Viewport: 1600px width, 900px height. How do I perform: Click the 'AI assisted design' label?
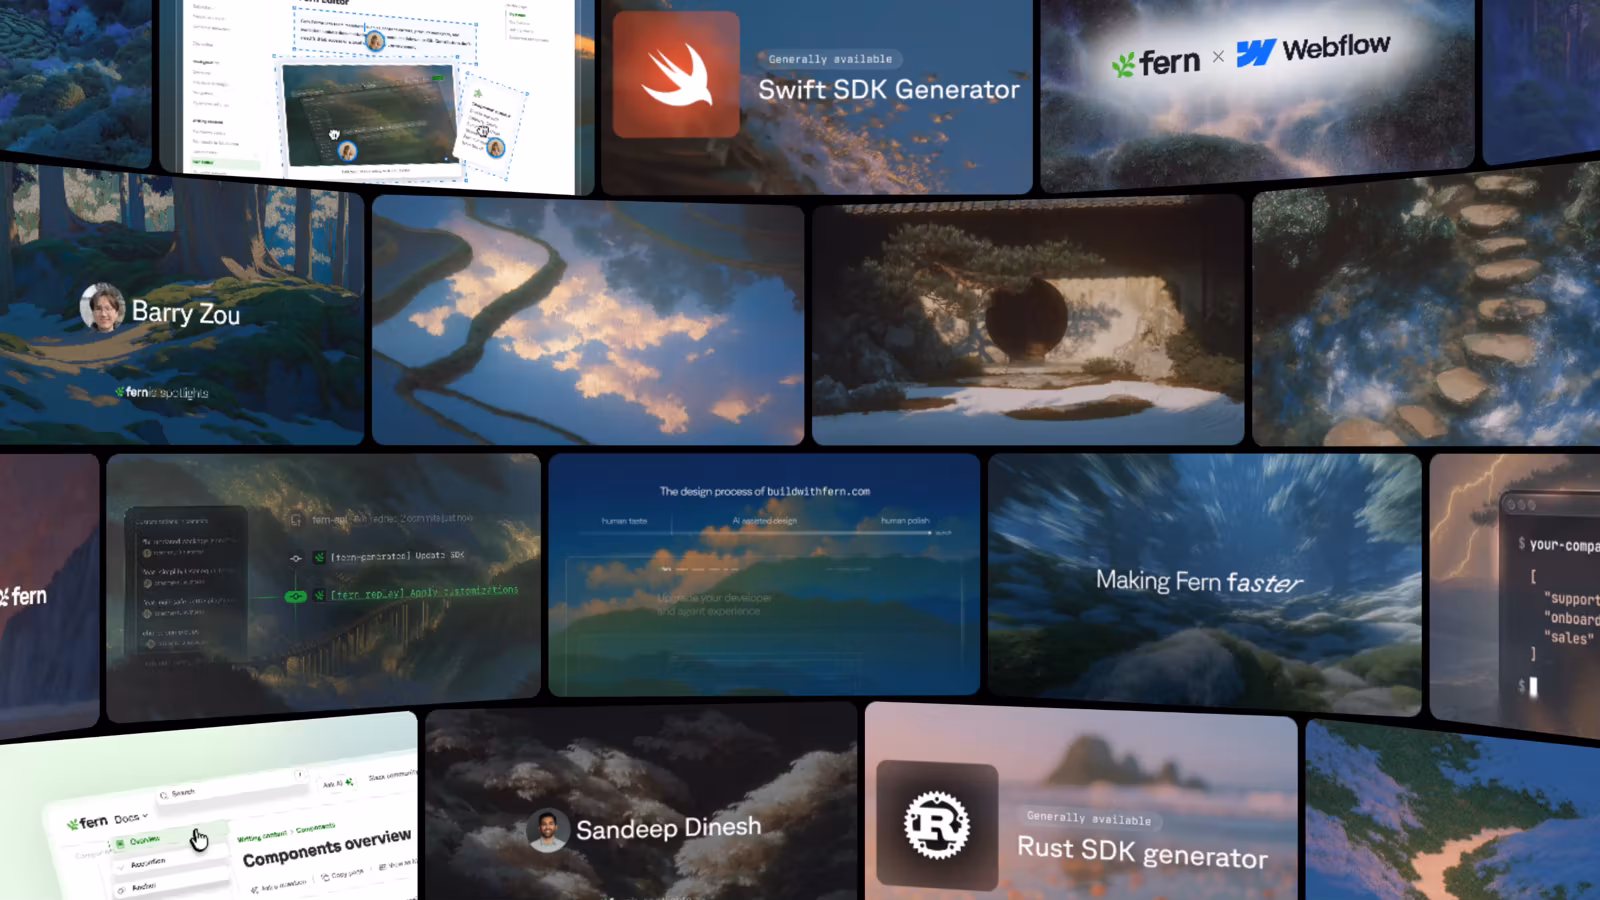765,521
